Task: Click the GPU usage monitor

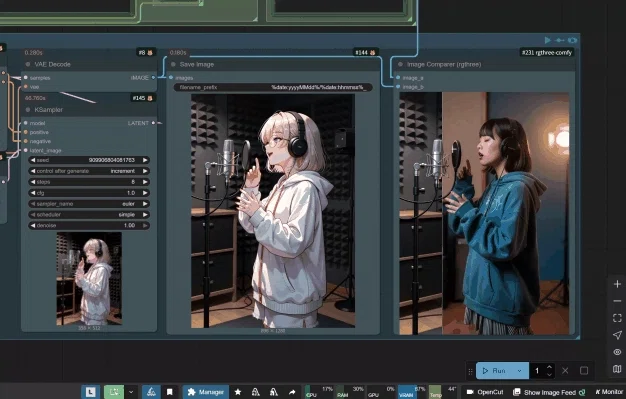Action: (381, 392)
